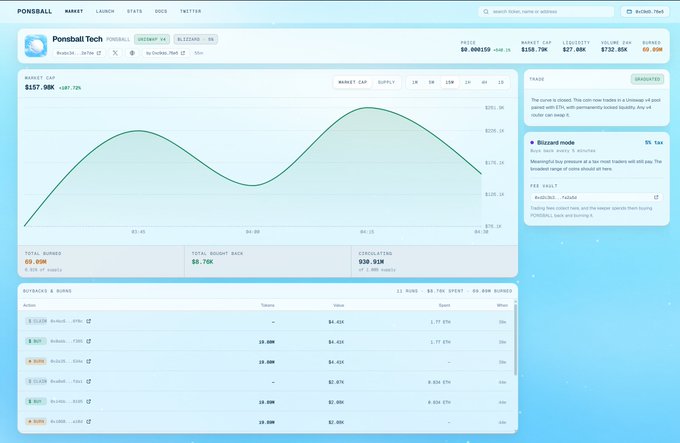Open the token website globe icon
The image size is (680, 443).
point(132,53)
